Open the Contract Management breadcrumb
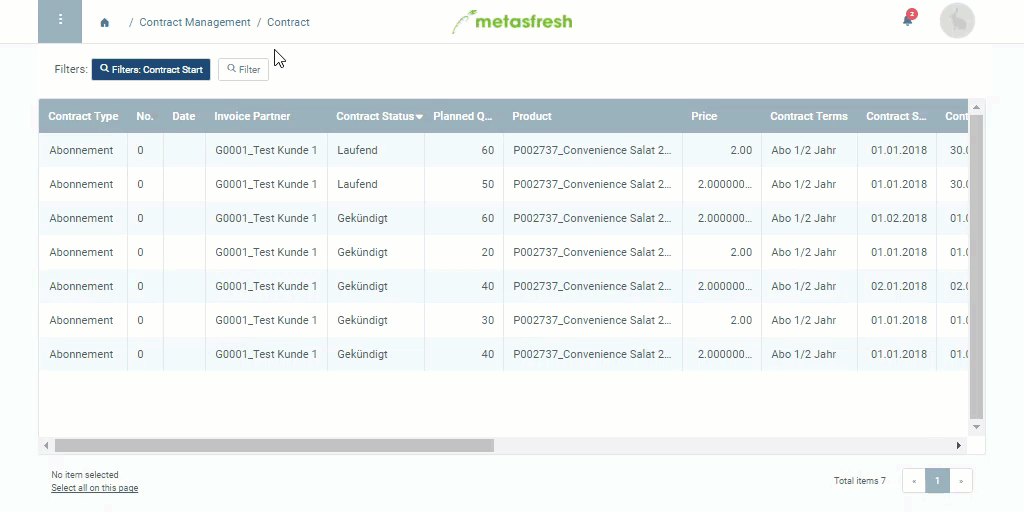This screenshot has height=512, width=1024. (195, 22)
